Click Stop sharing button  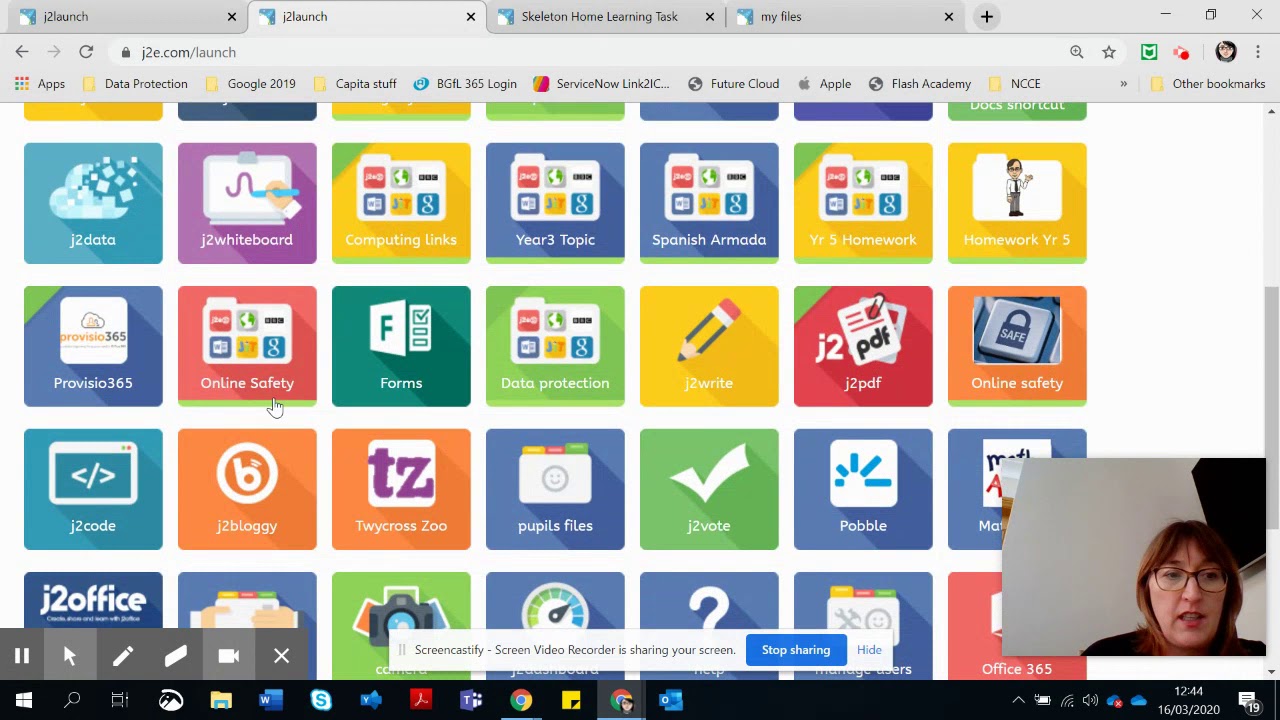click(796, 650)
